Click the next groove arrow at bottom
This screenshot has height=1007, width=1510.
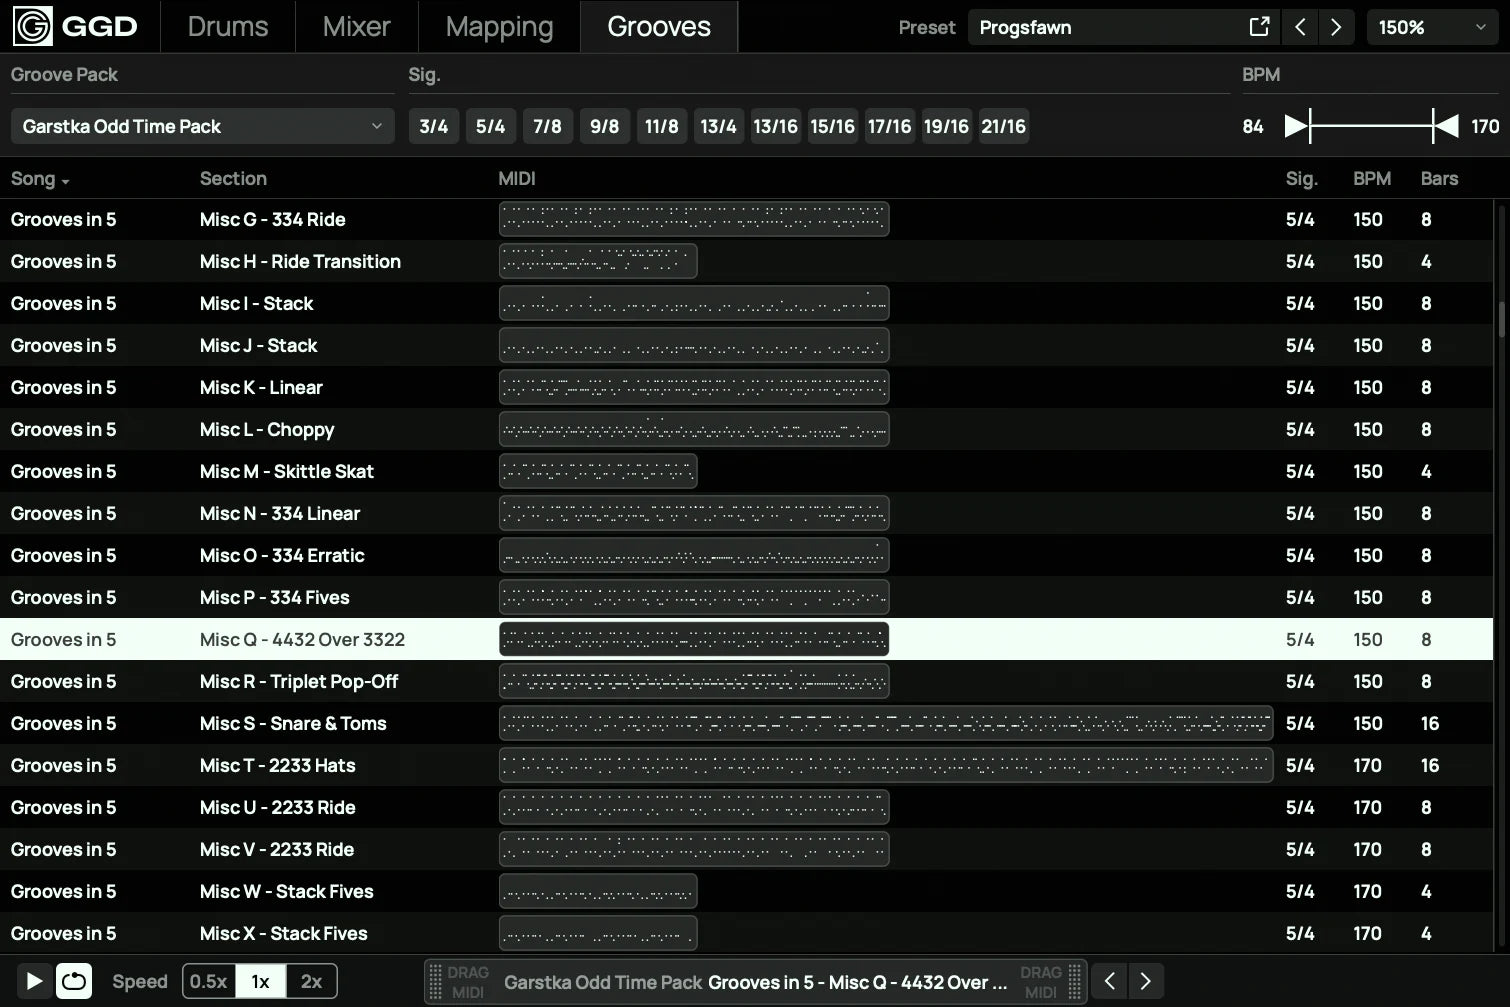[x=1145, y=981]
